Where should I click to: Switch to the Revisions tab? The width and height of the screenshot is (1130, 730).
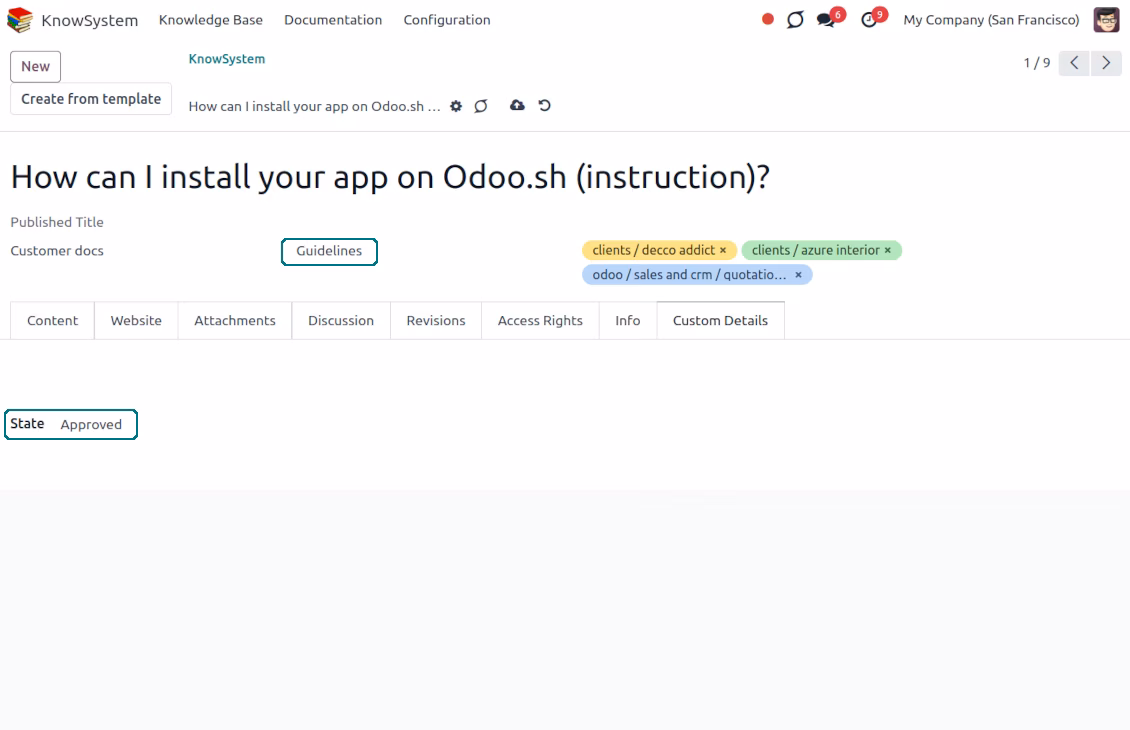(436, 321)
